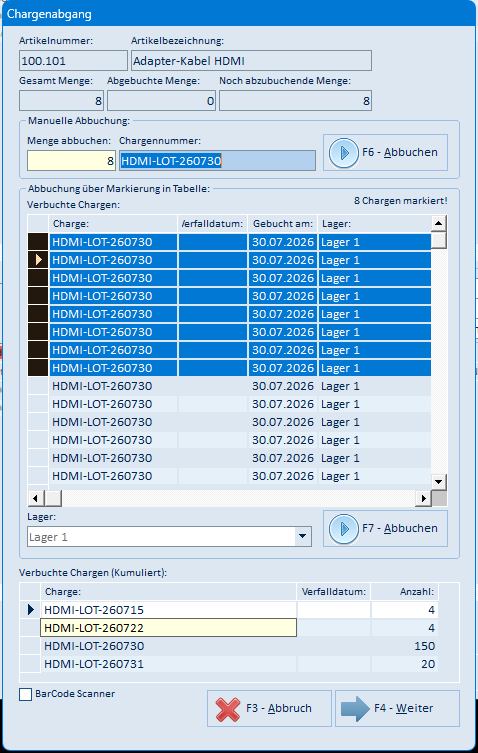This screenshot has height=753, width=478.
Task: Click scroll up arrow of batch table
Action: (438, 223)
